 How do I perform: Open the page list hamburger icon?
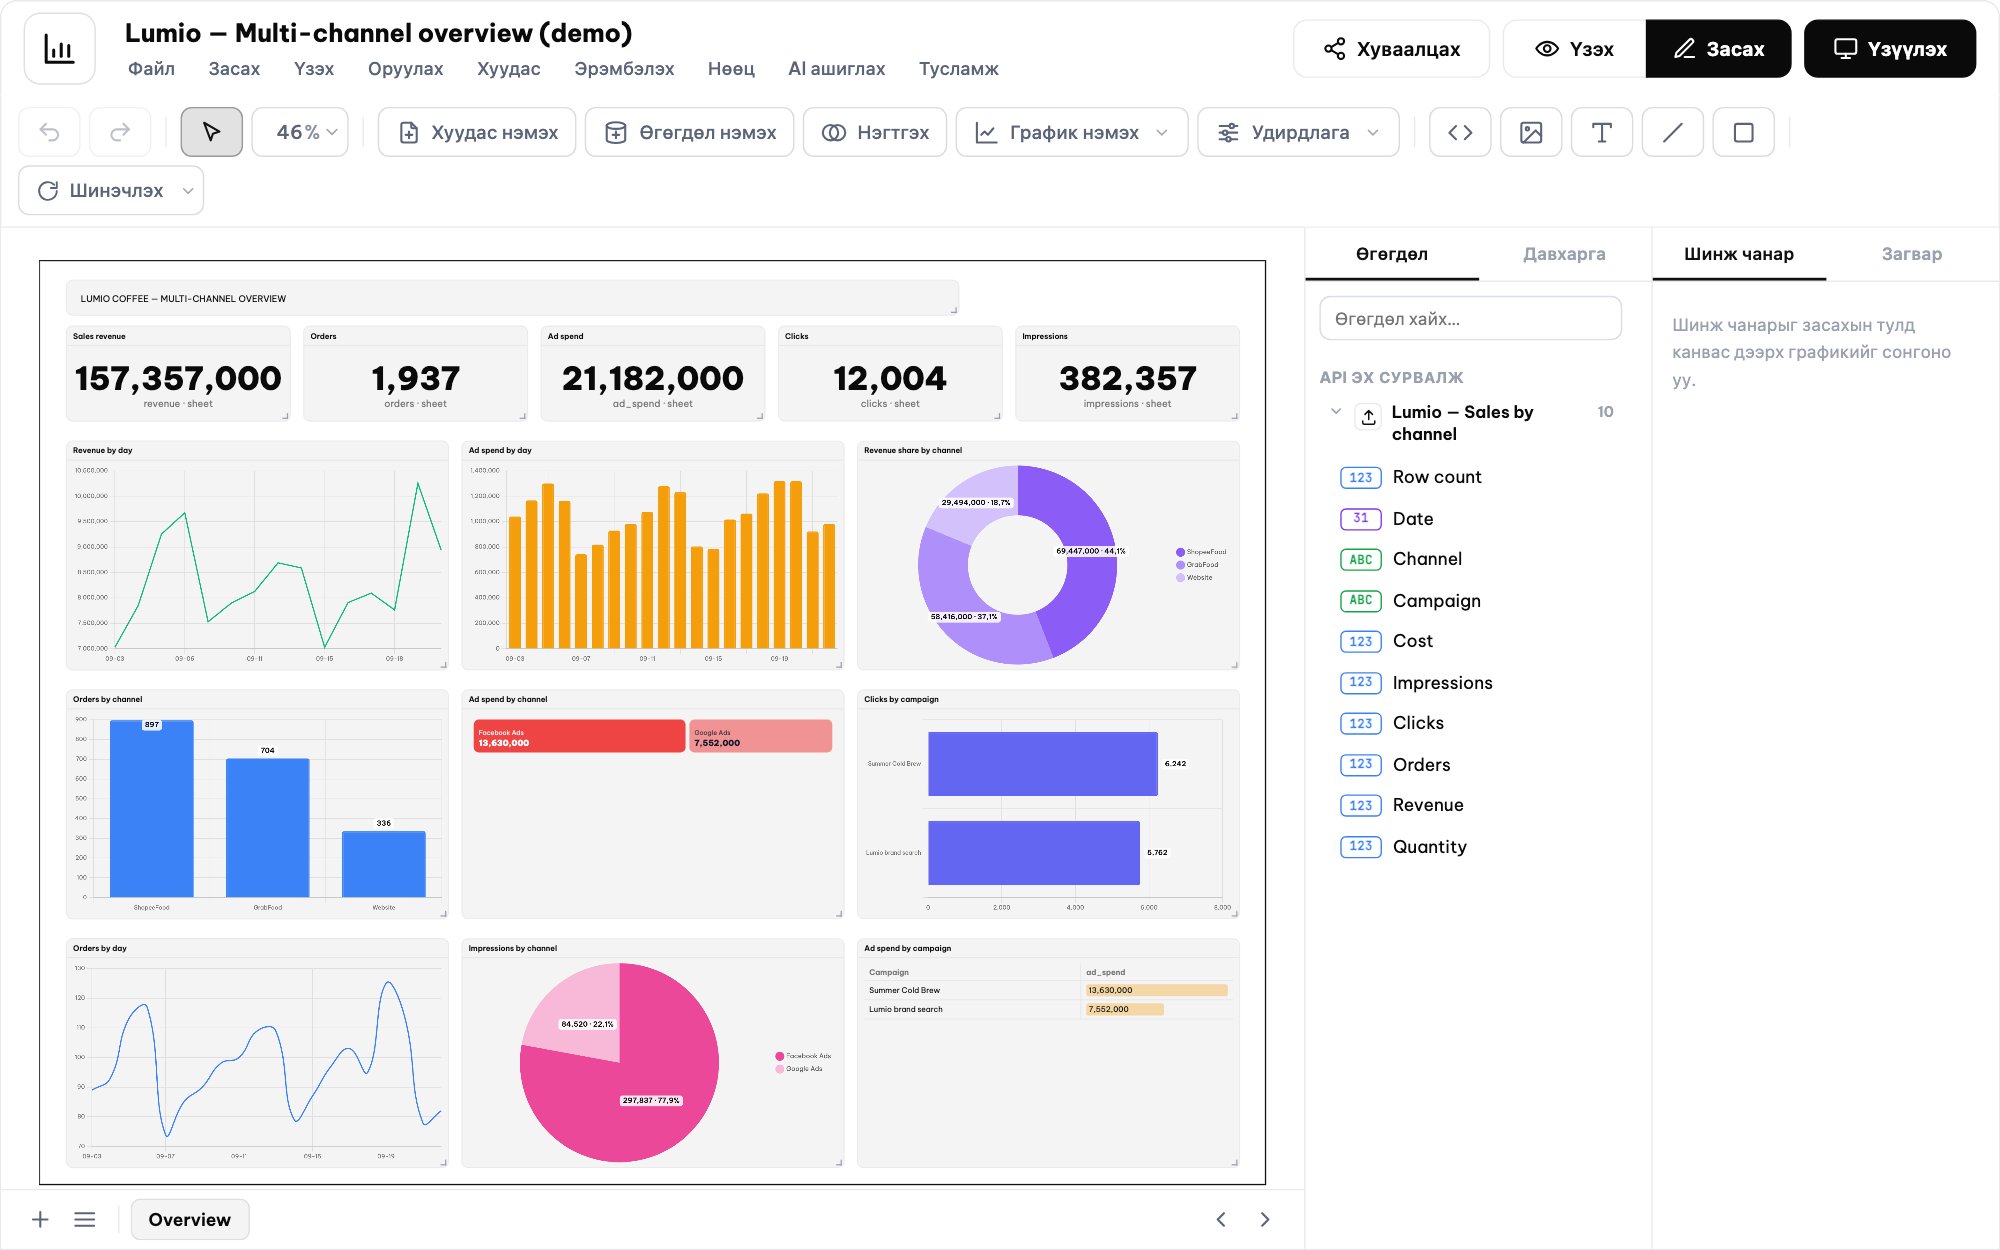(x=85, y=1219)
